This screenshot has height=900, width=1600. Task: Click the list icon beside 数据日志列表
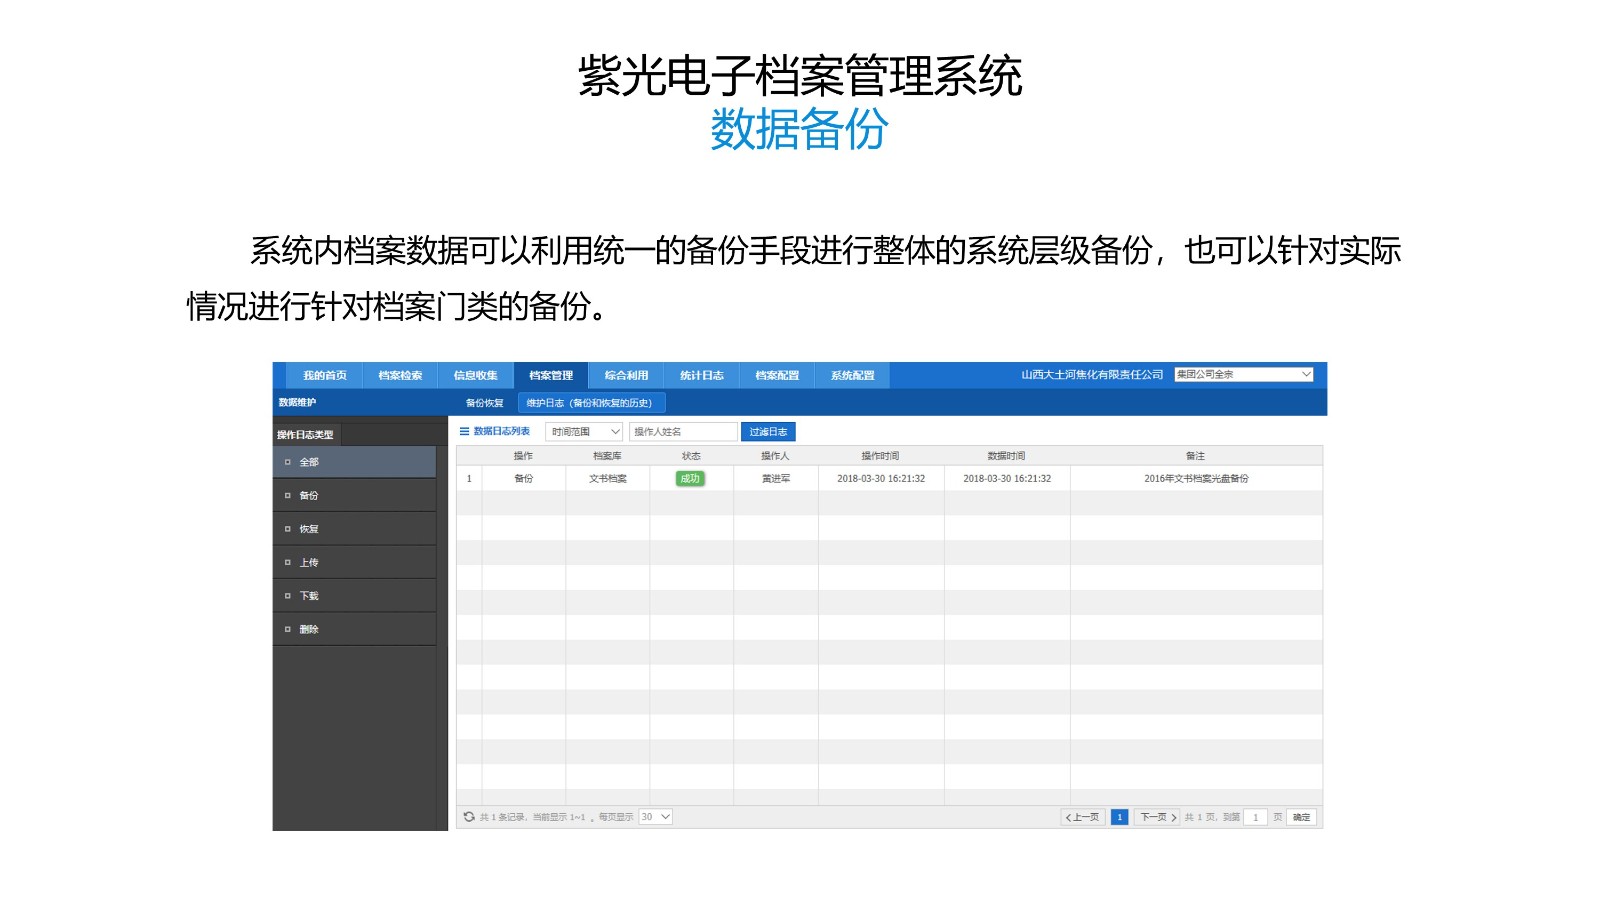click(464, 432)
